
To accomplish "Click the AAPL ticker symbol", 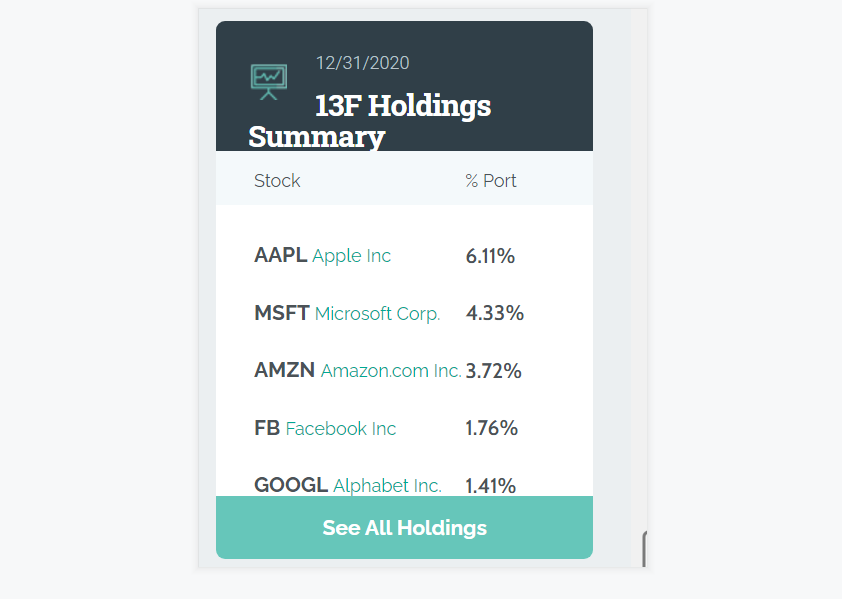I will [280, 256].
